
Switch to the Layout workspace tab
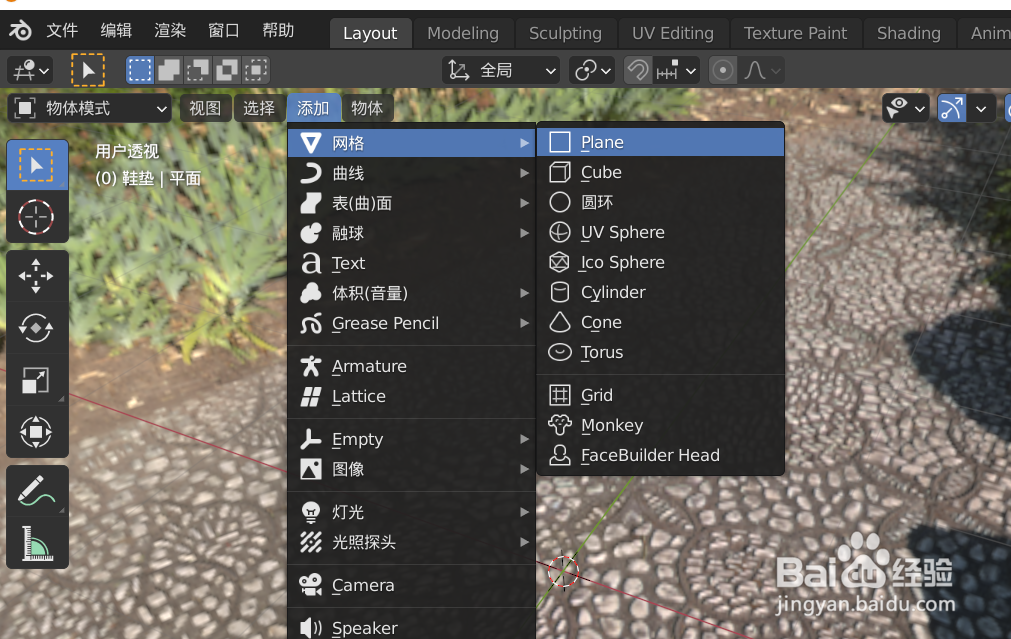click(370, 34)
